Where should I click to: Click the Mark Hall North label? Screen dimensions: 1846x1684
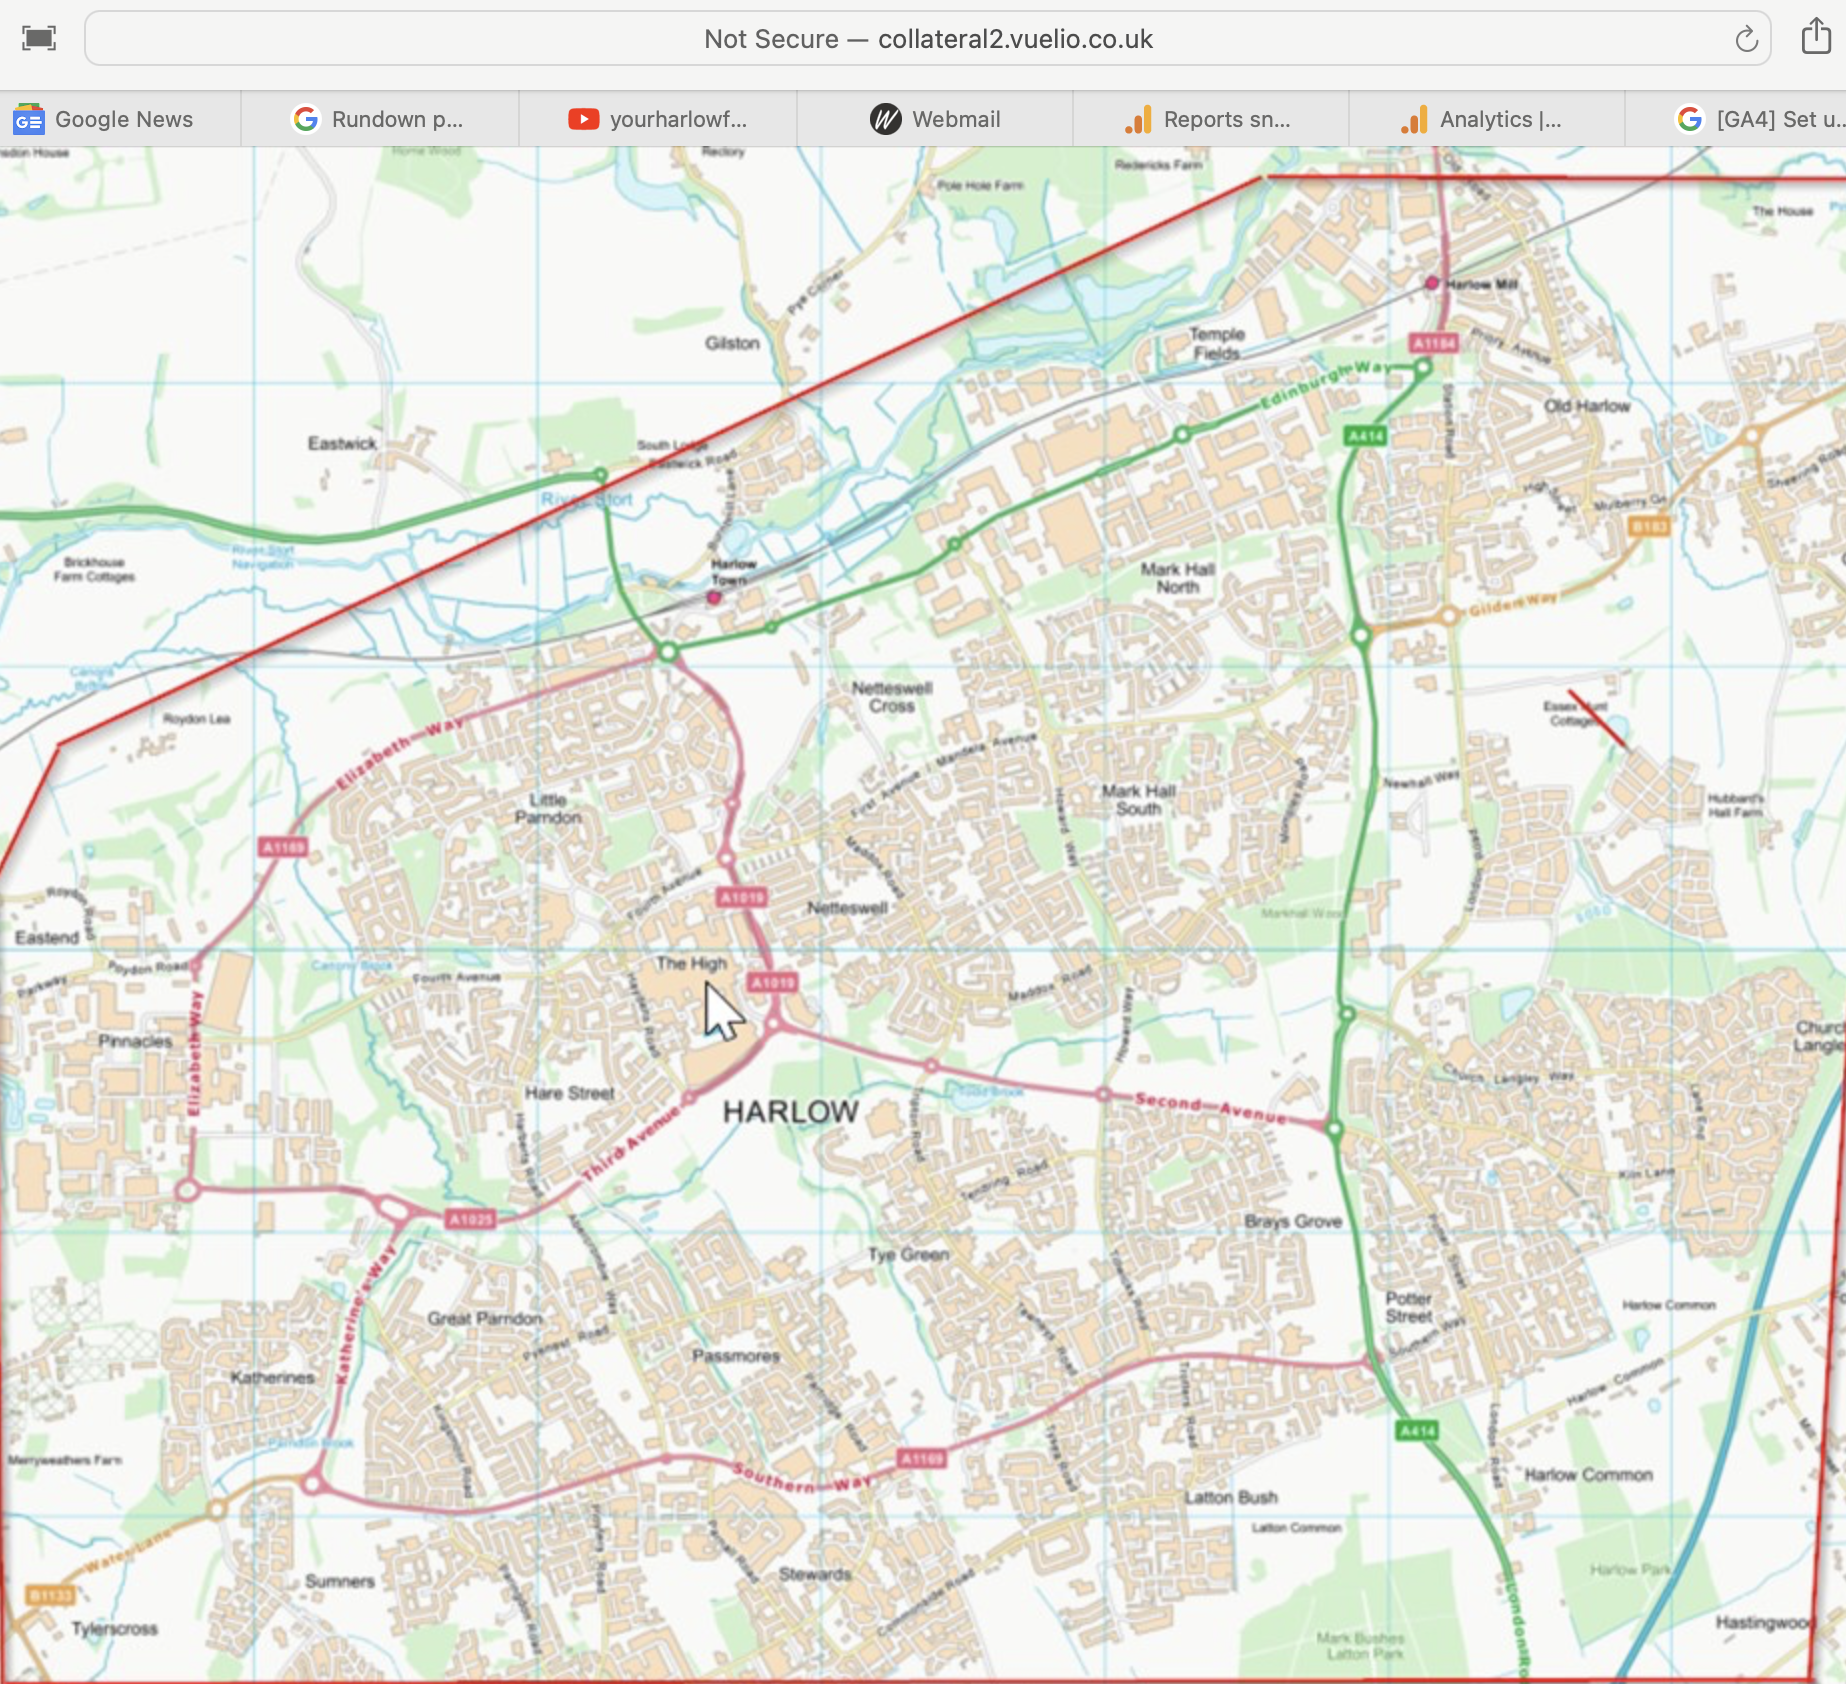[1178, 578]
